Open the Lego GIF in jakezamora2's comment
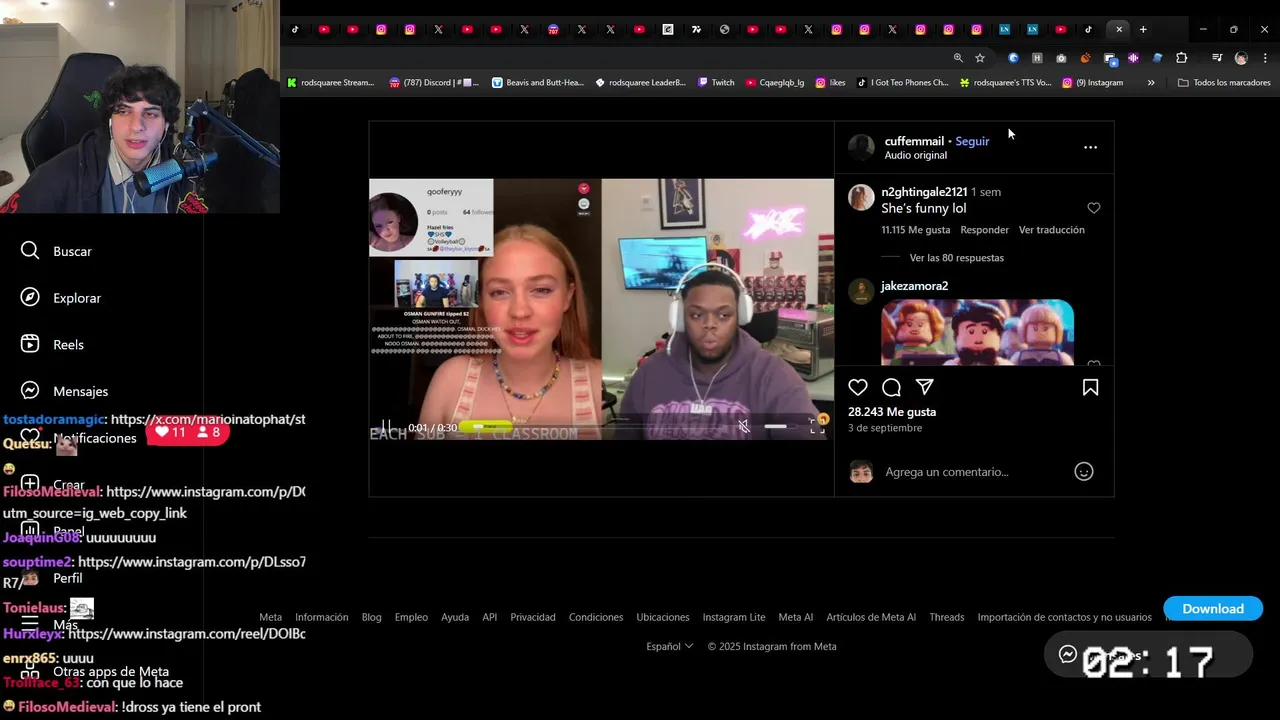The image size is (1280, 720). pyautogui.click(x=977, y=332)
